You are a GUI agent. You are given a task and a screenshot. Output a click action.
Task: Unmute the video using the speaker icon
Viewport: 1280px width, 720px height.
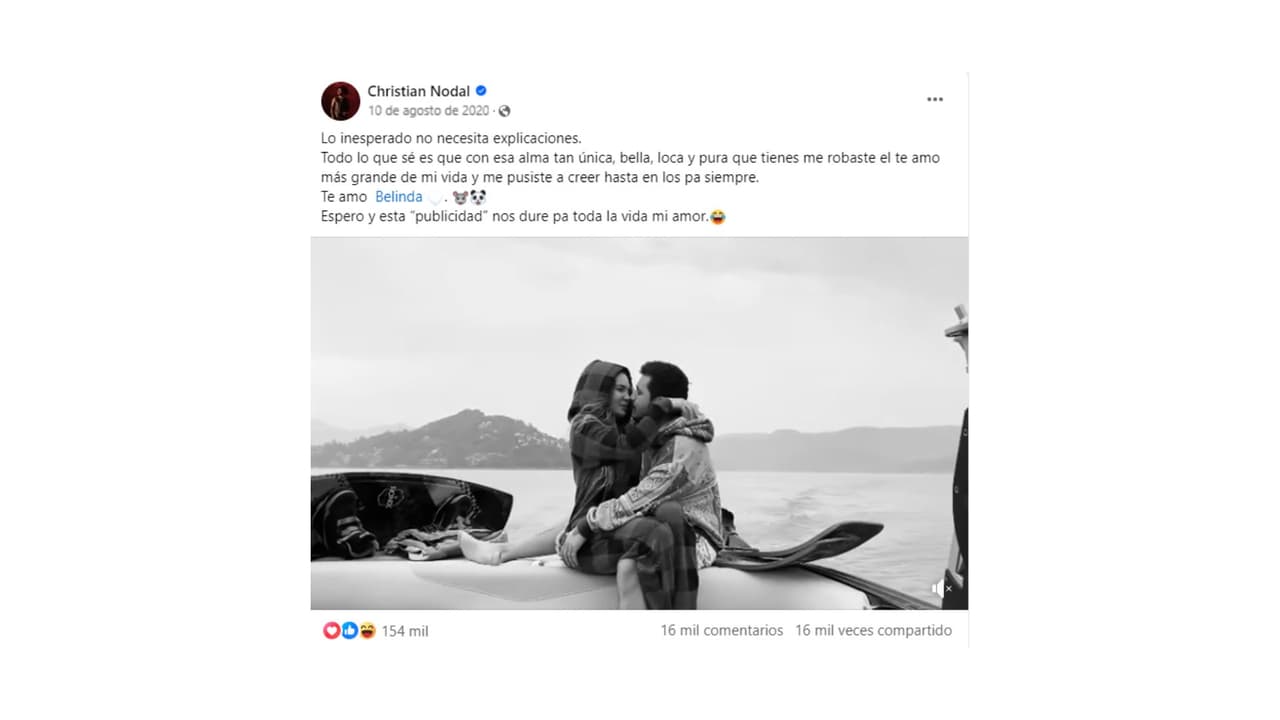[x=941, y=589]
